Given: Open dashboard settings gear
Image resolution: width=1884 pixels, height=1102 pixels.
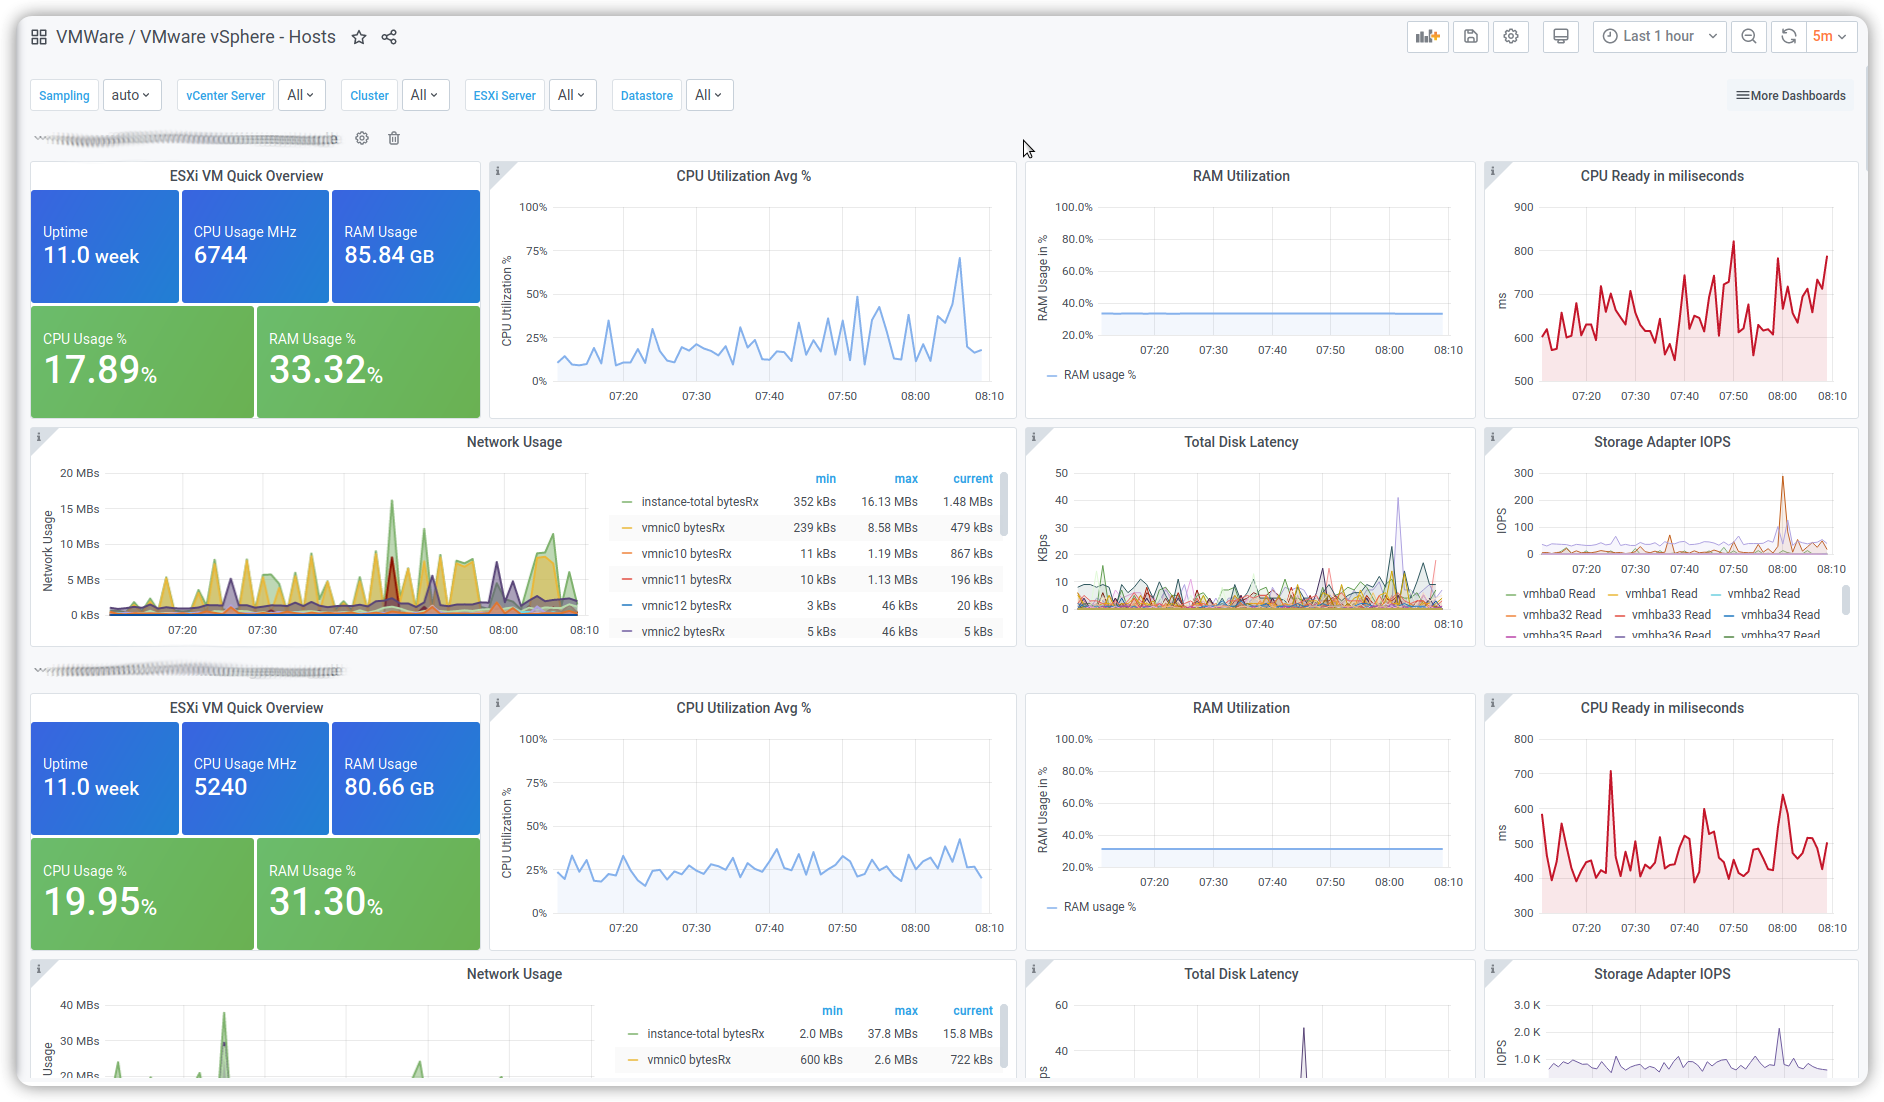Looking at the screenshot, I should pos(1511,36).
